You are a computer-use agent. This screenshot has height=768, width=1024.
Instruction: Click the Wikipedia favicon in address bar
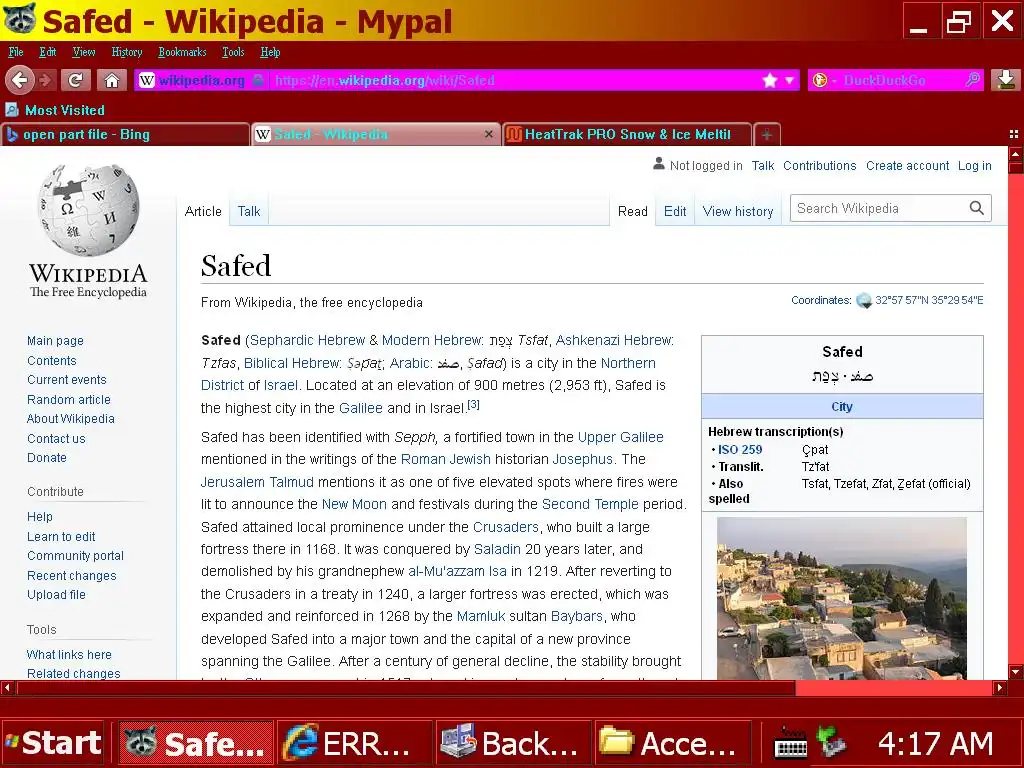(x=147, y=80)
